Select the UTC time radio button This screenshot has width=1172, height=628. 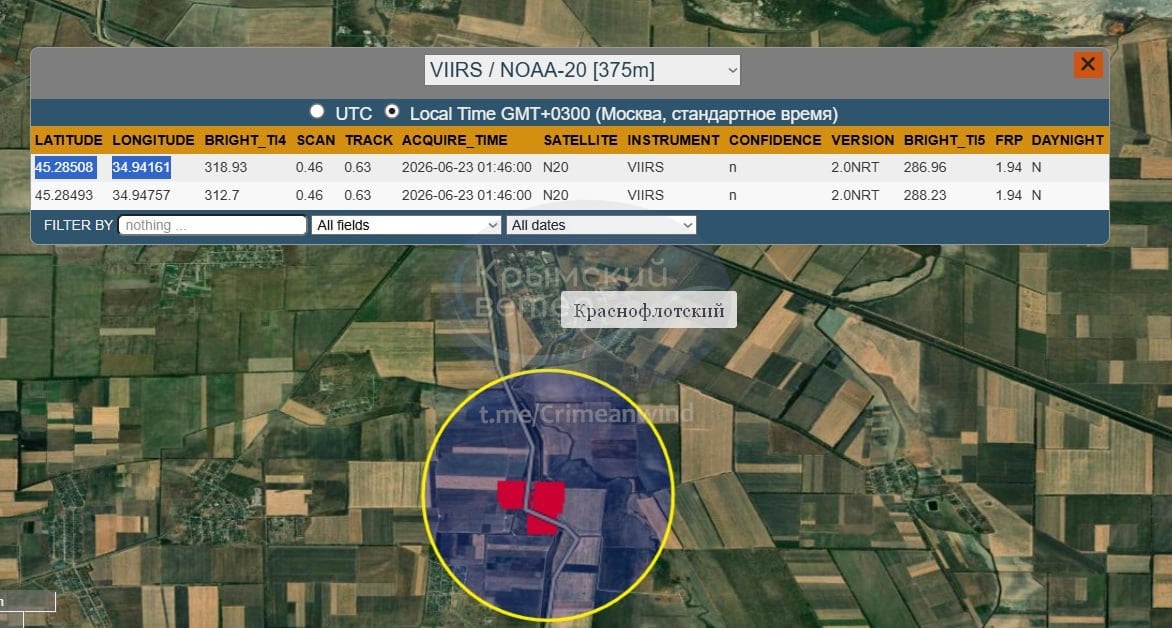[317, 111]
